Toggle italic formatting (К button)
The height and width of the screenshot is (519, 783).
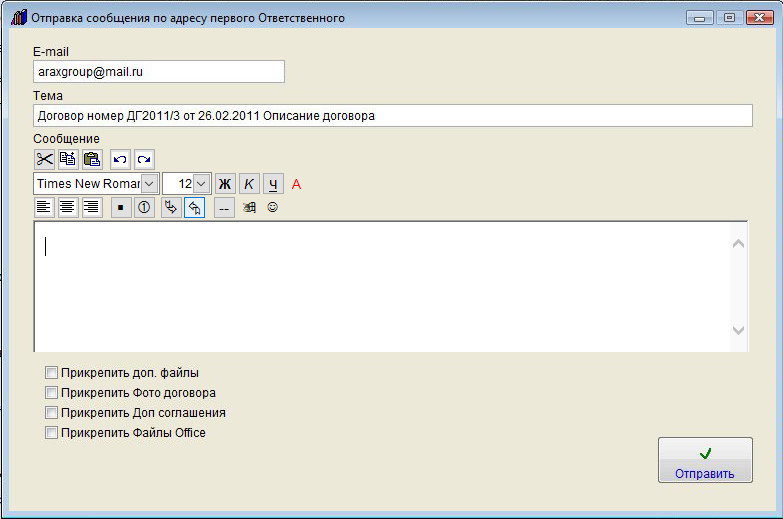point(249,184)
